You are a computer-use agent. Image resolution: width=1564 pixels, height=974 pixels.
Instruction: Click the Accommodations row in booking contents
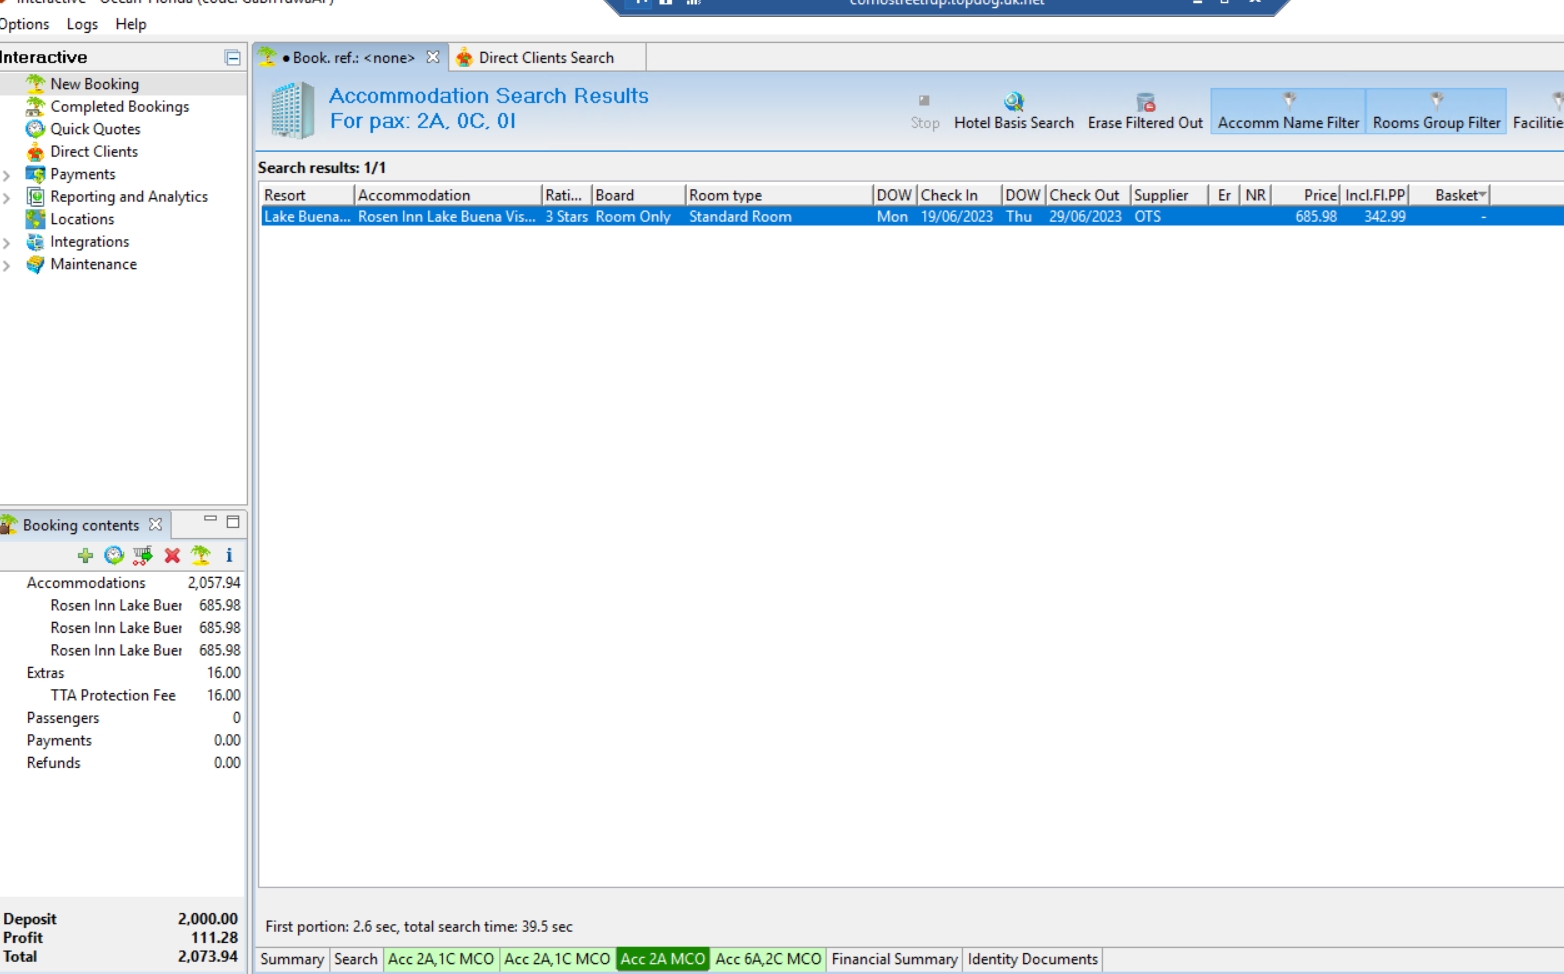(123, 583)
